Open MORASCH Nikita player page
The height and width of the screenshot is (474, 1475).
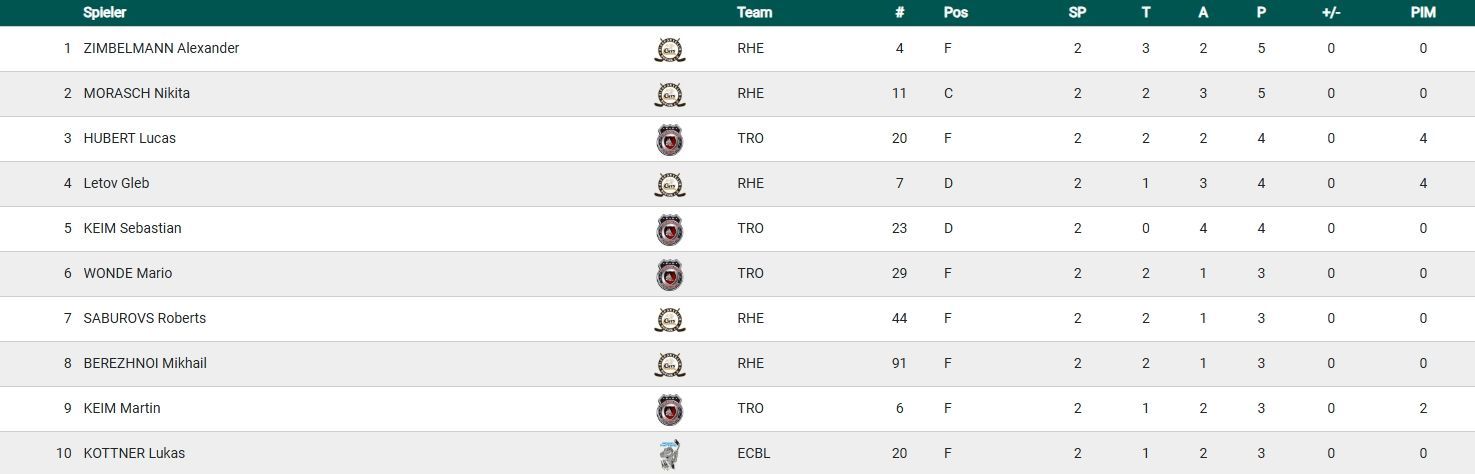tap(136, 93)
